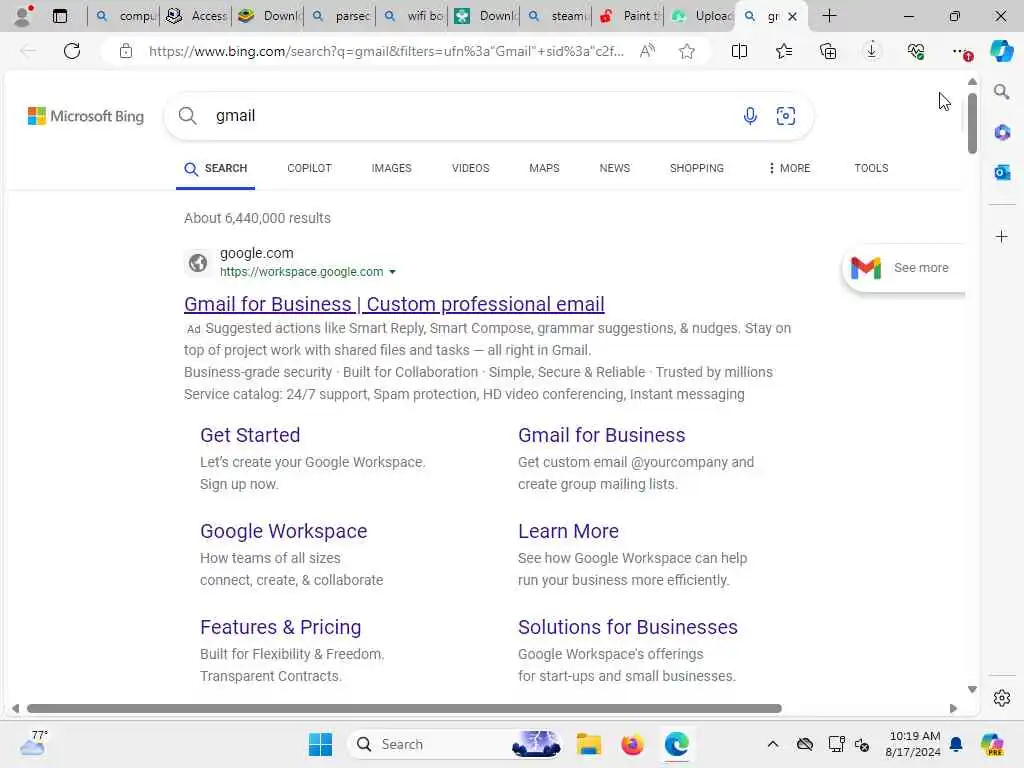
Task: Open a new tab with plus button
Action: coord(829,16)
